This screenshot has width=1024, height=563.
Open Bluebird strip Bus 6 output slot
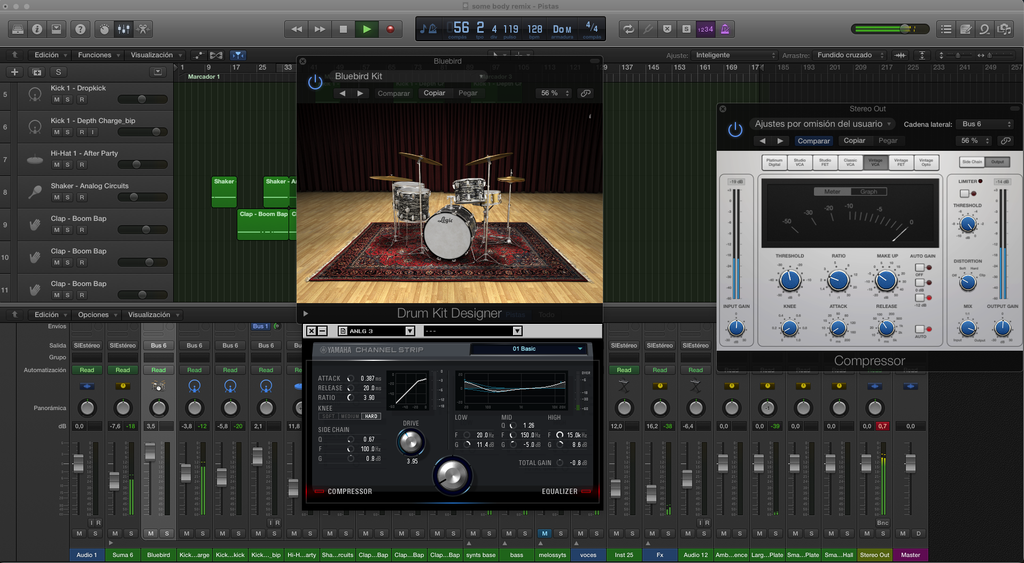[159, 346]
